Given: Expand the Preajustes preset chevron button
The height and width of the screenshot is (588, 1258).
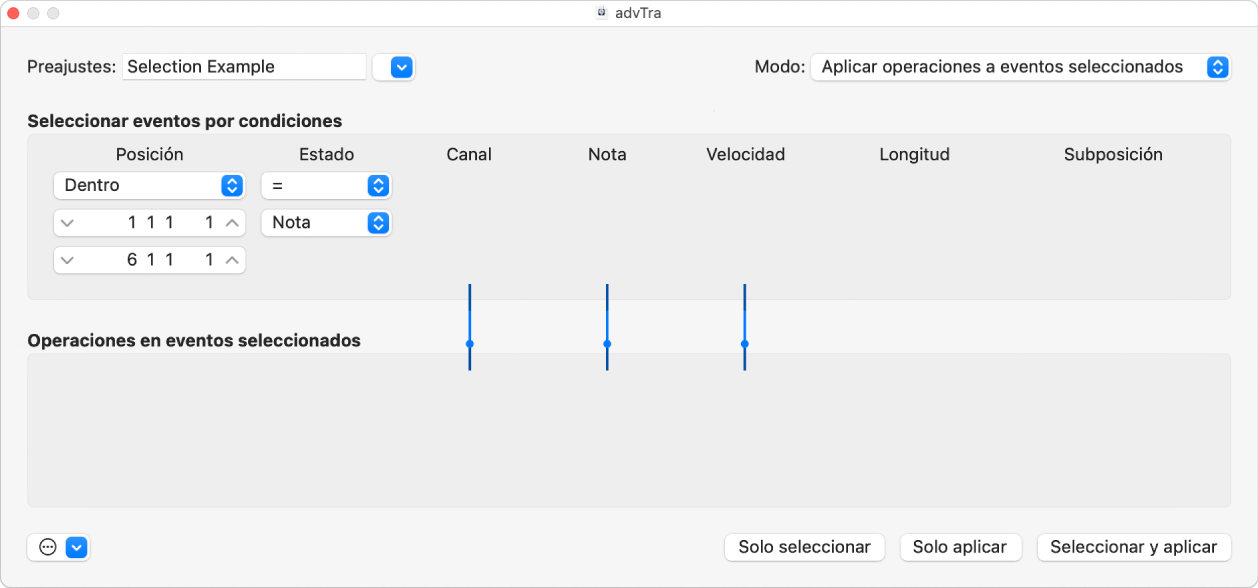Looking at the screenshot, I should [394, 67].
